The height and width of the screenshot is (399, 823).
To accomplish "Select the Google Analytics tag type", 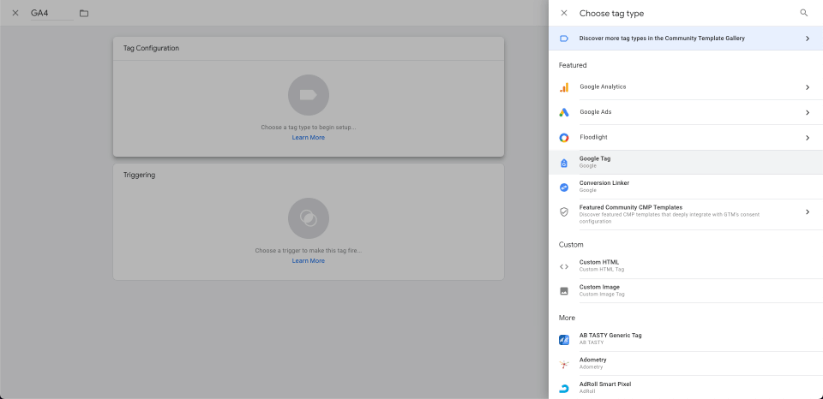I will coord(685,87).
